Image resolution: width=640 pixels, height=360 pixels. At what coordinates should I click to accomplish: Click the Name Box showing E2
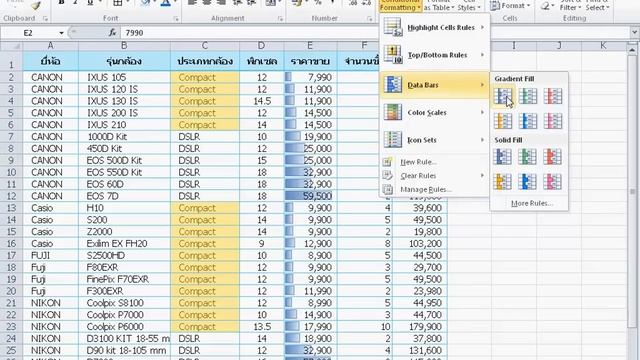pos(29,33)
